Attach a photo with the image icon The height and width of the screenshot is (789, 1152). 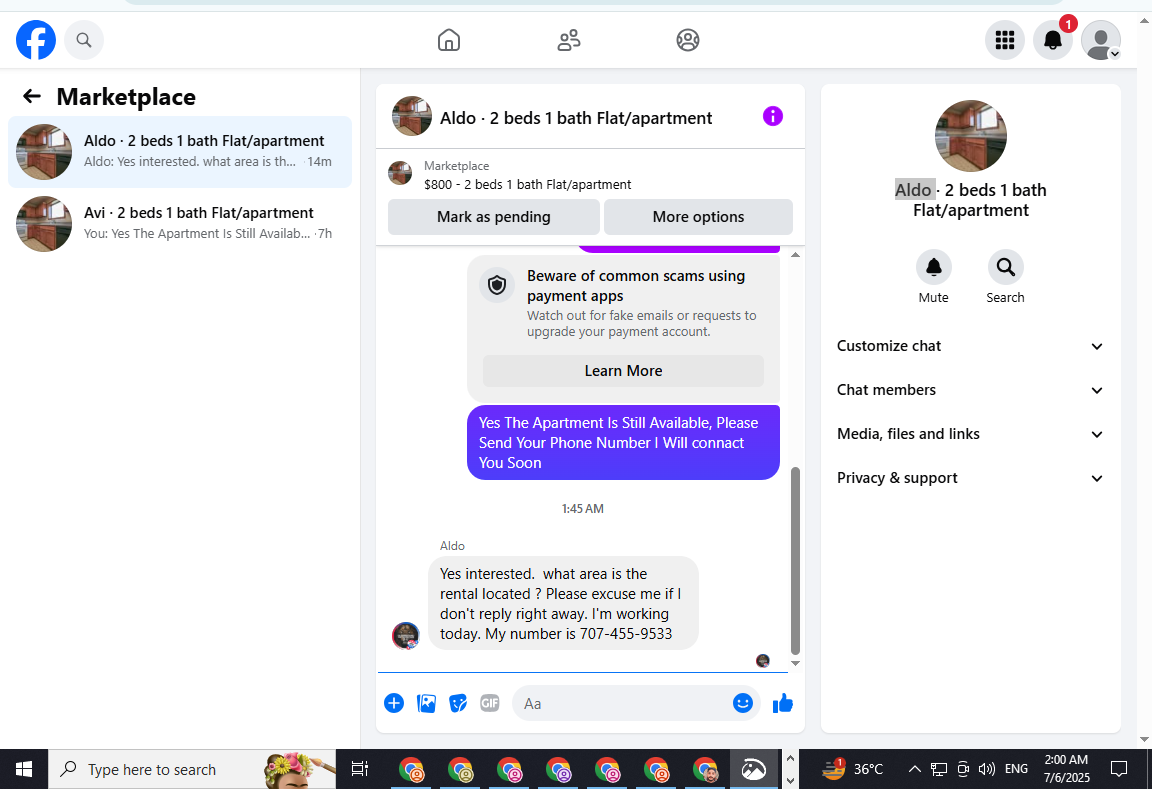tap(426, 703)
